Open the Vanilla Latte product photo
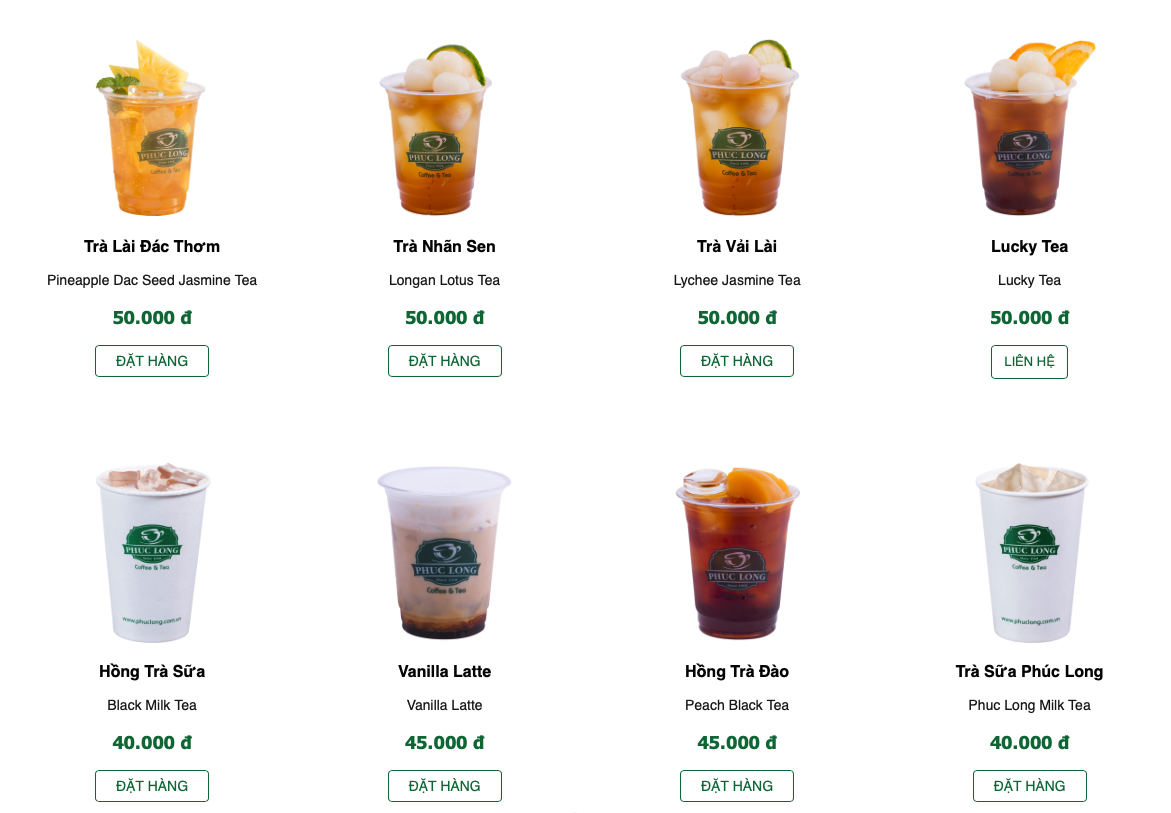Screen dimensions: 1171x813 click(x=444, y=552)
